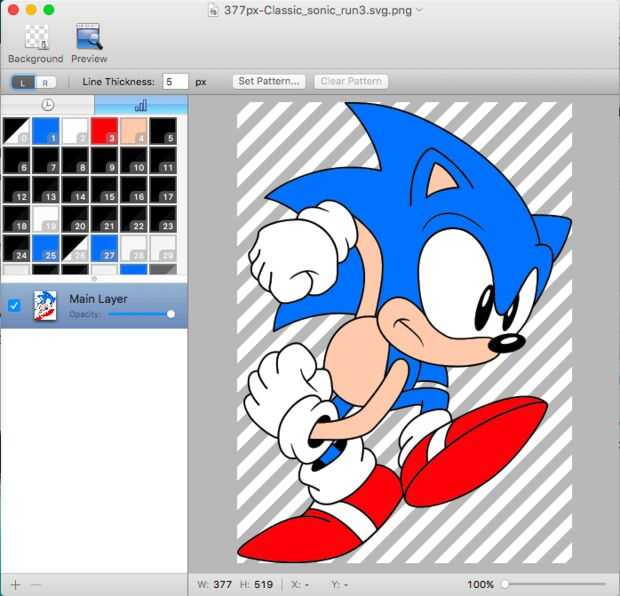Screen dimensions: 620x596
Task: Select the Main Layer thumbnail
Action: coord(45,305)
